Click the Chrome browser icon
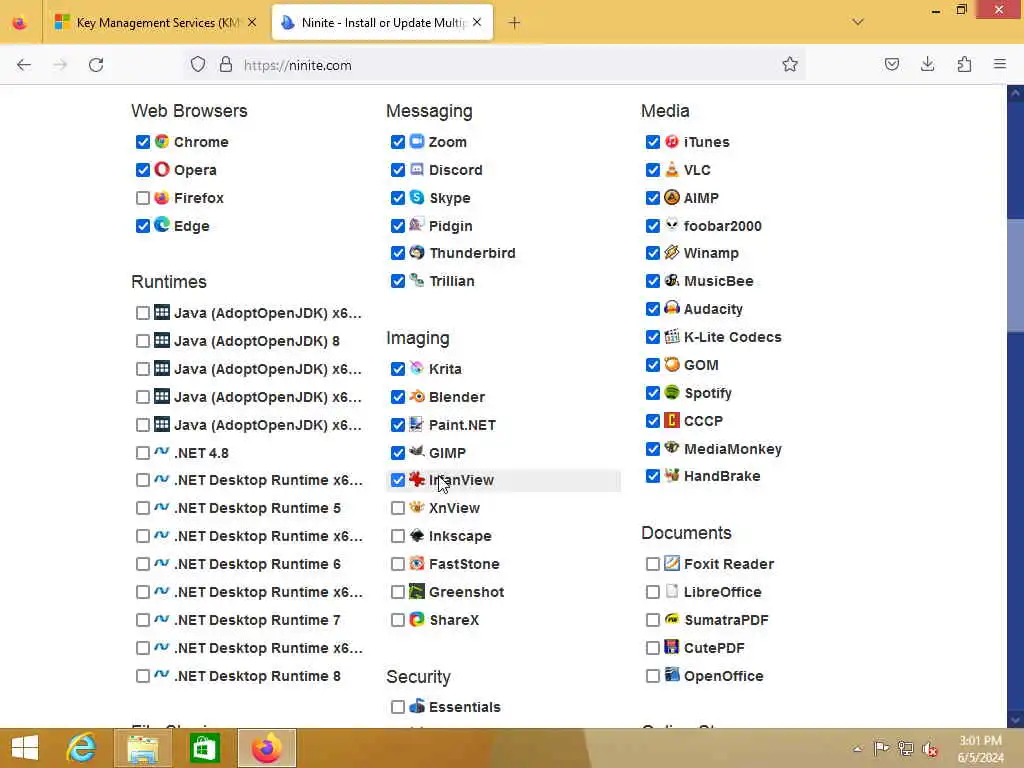1024x768 pixels. pos(162,142)
